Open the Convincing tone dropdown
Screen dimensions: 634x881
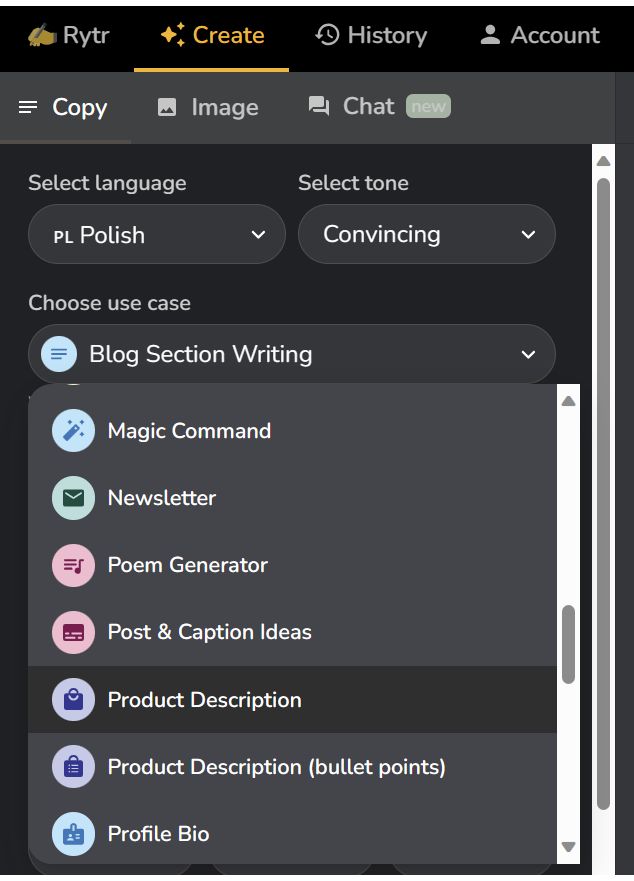click(427, 235)
